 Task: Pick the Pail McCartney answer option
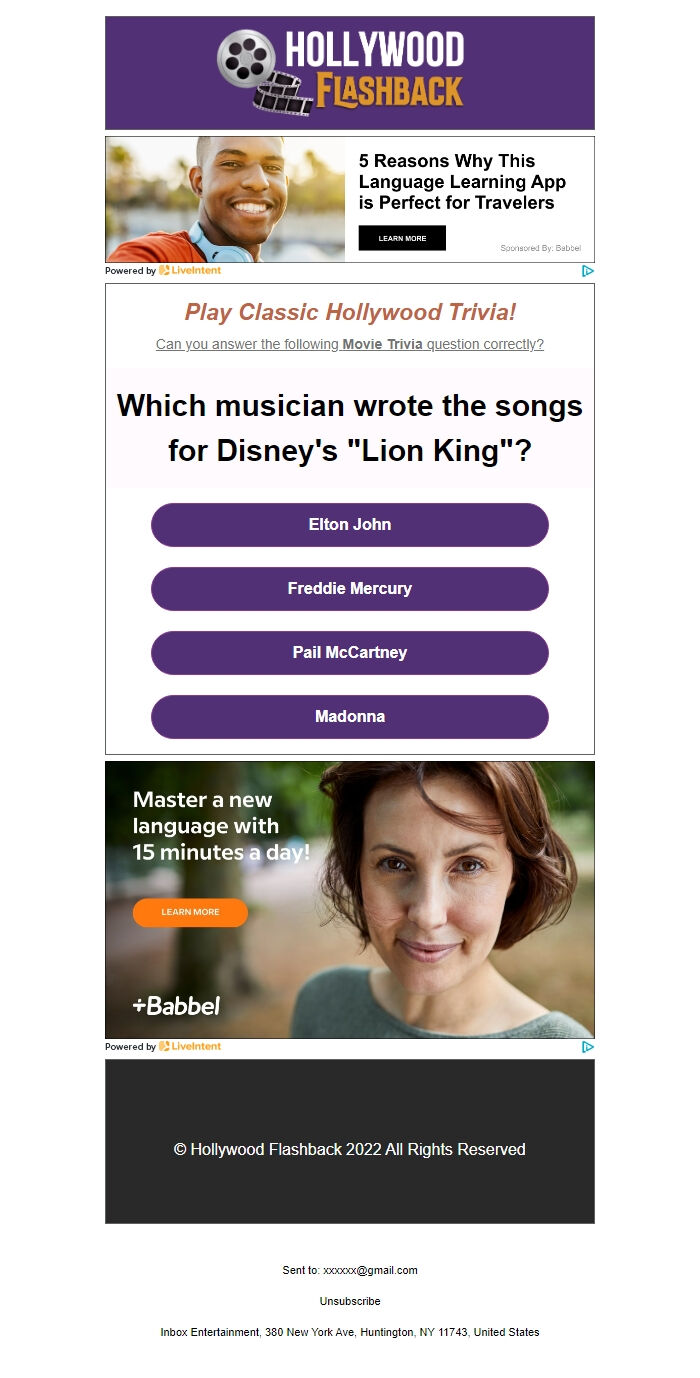(x=350, y=653)
